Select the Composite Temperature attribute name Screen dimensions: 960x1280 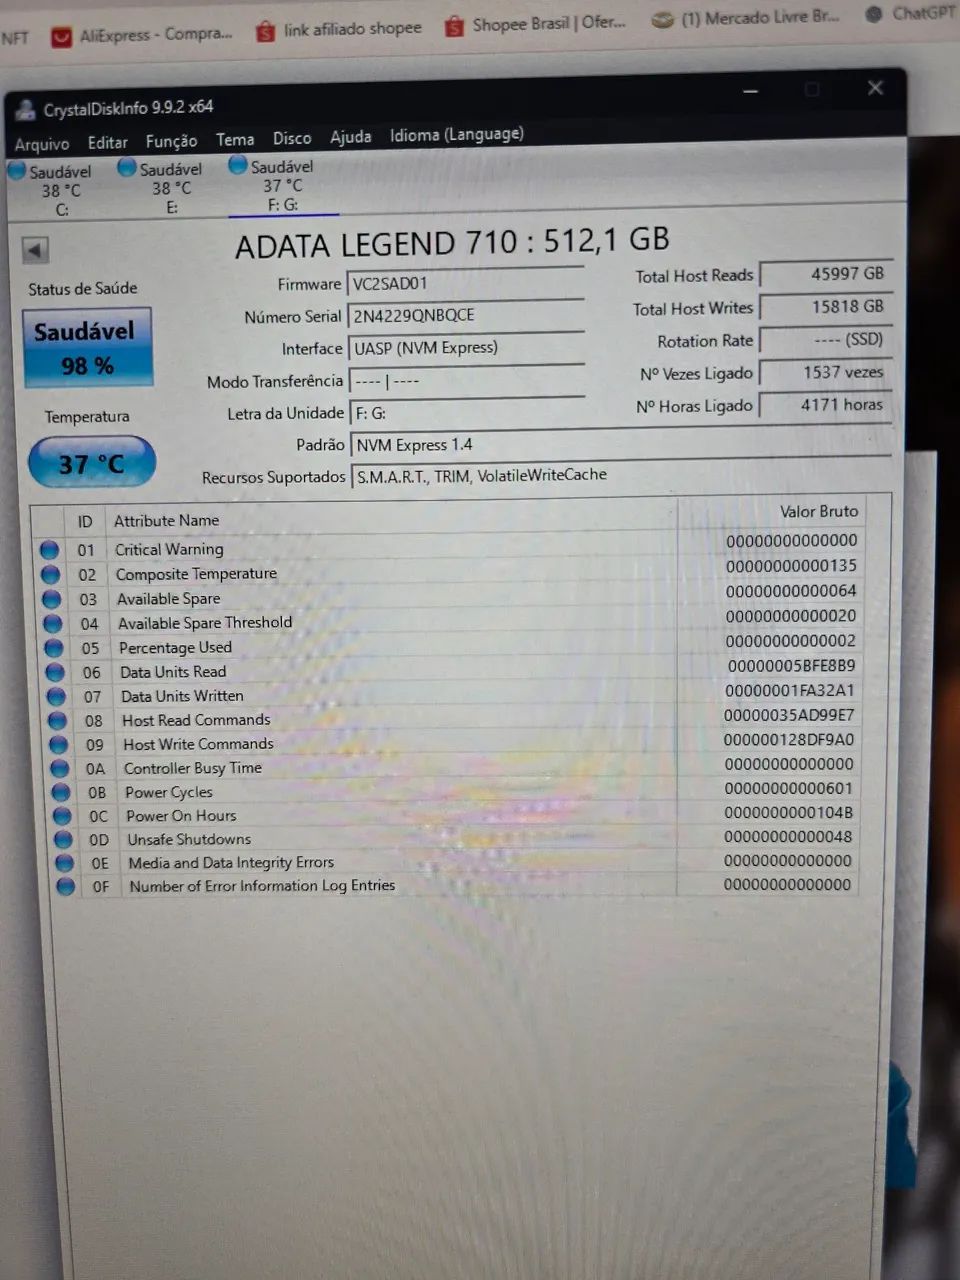(x=196, y=574)
